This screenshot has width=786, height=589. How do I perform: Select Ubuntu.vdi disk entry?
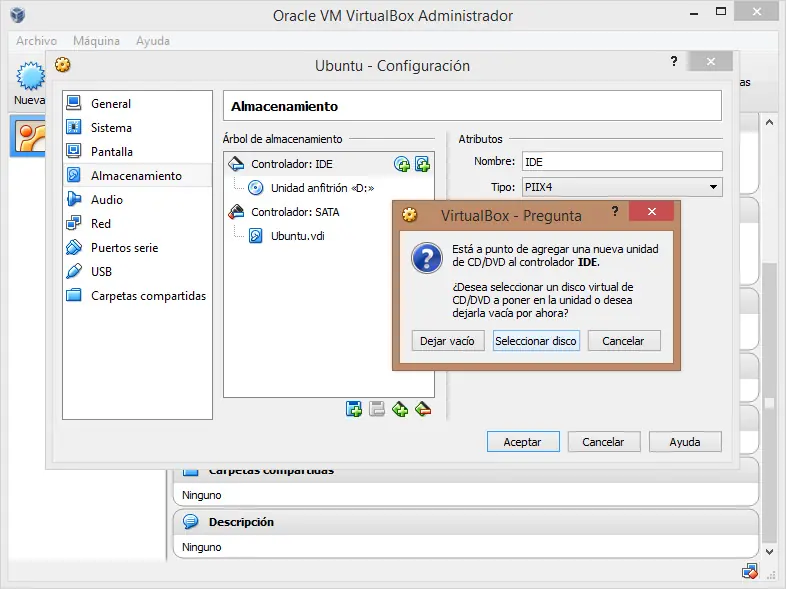coord(298,236)
